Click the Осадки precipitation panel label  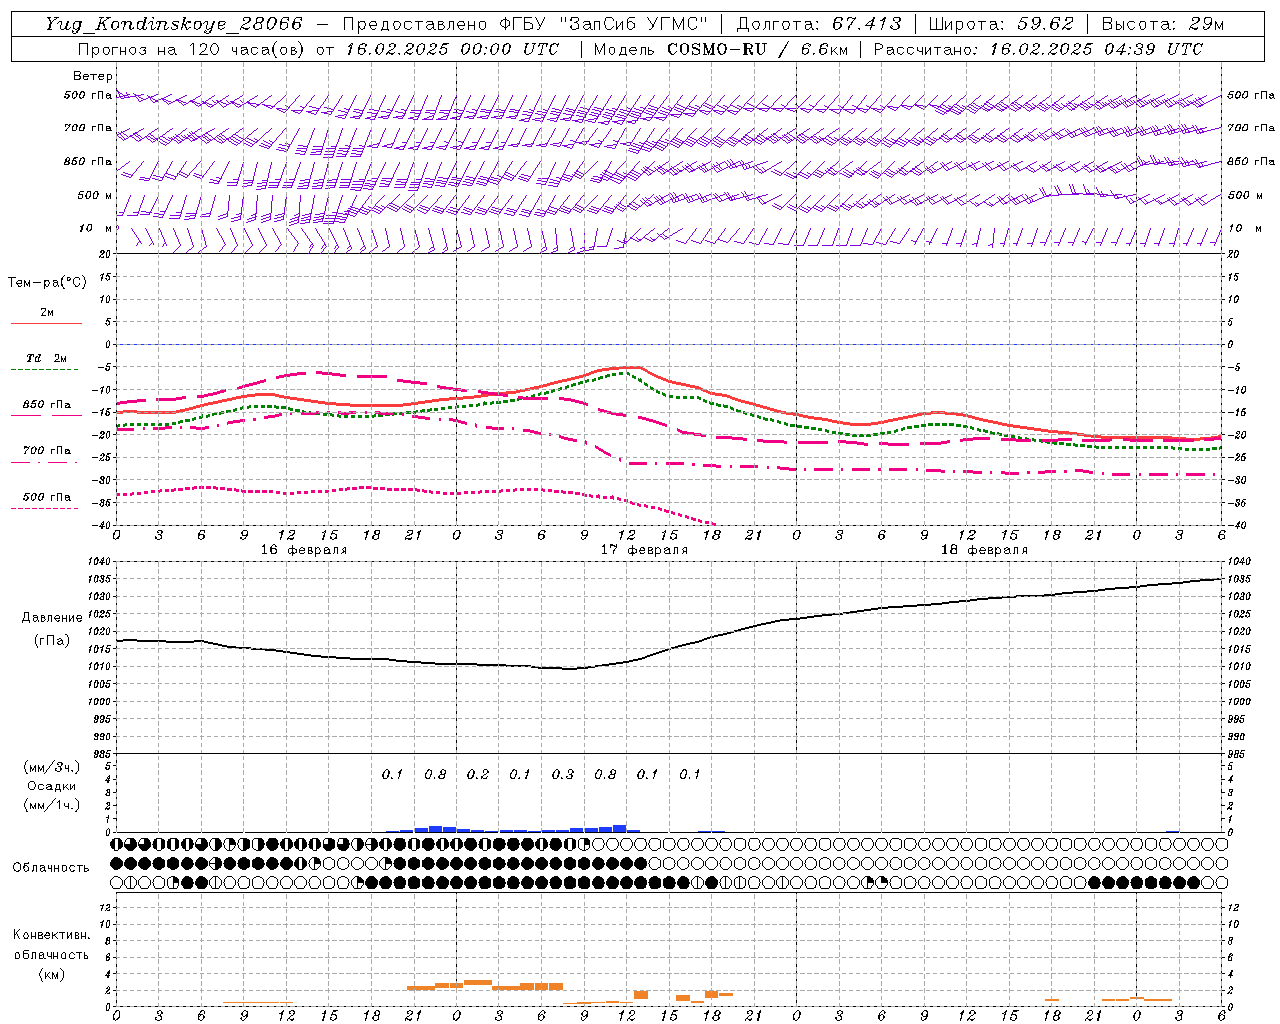pos(52,786)
